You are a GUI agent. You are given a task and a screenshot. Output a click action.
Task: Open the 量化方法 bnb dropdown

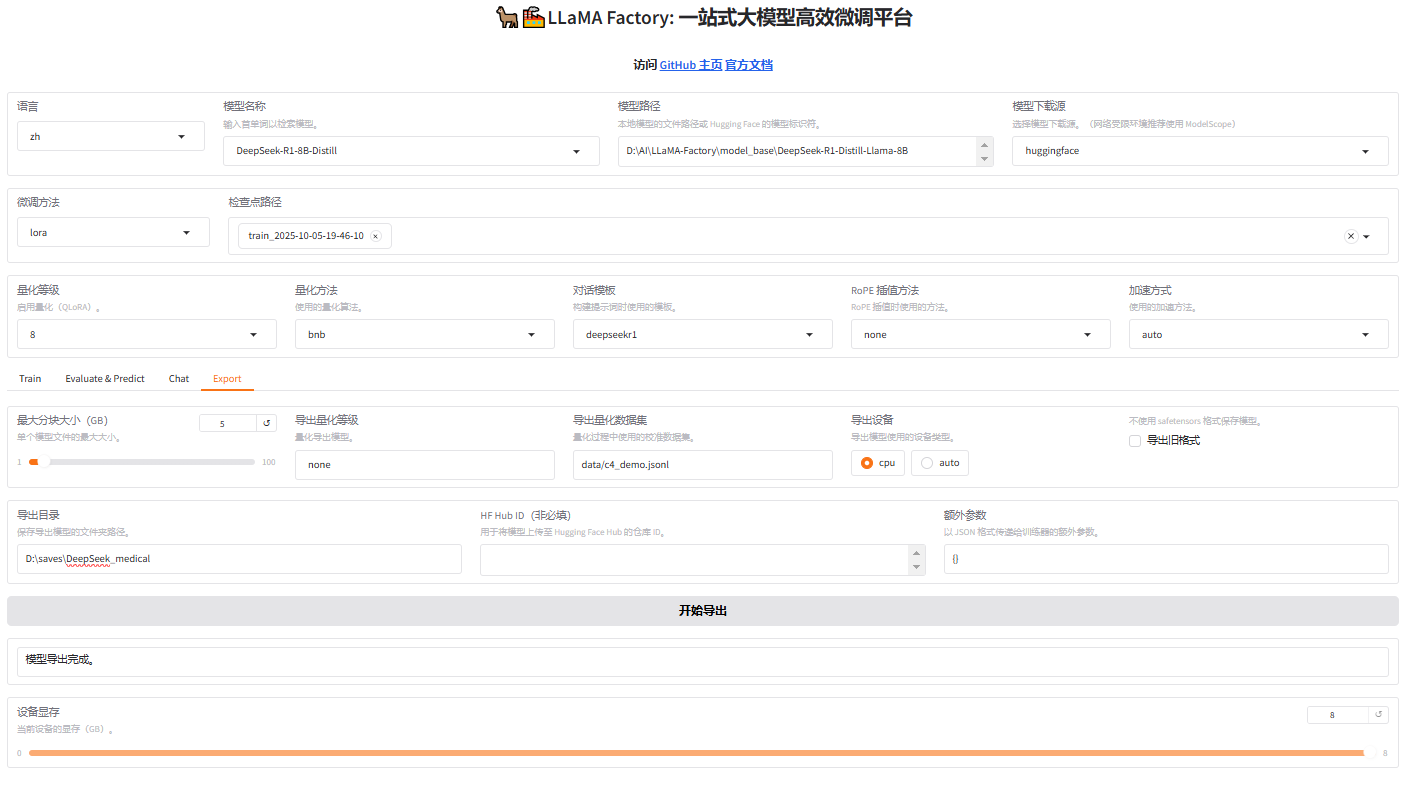pos(425,334)
